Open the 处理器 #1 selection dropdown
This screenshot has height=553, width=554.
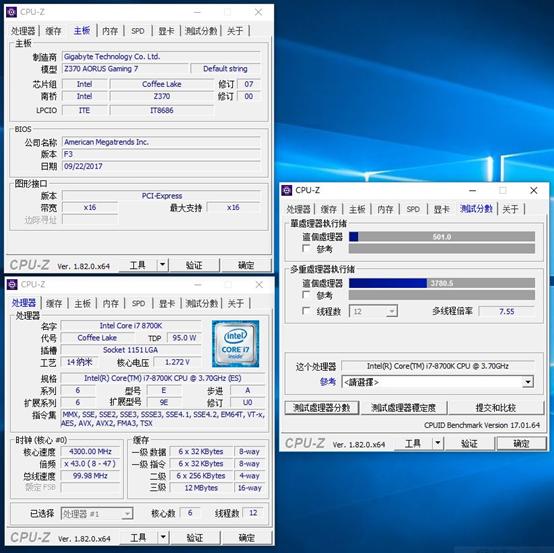coord(97,513)
